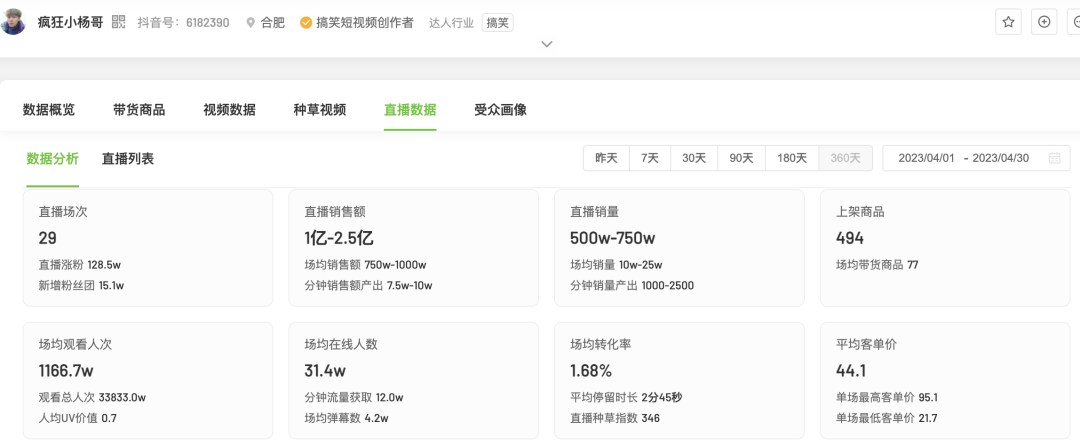Screen dimensions: 1080x446
Task: Click the orange verified badge icon
Action: [306, 22]
